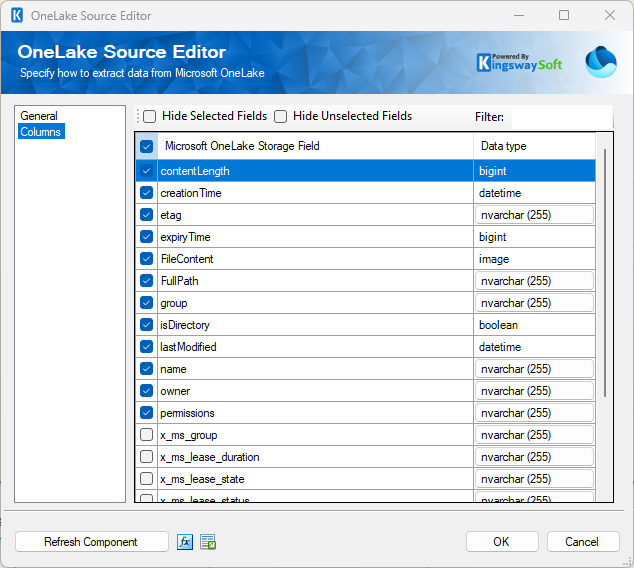Viewport: 634px width, 568px height.
Task: Open name data type nvarchar dropdown
Action: pyautogui.click(x=534, y=369)
